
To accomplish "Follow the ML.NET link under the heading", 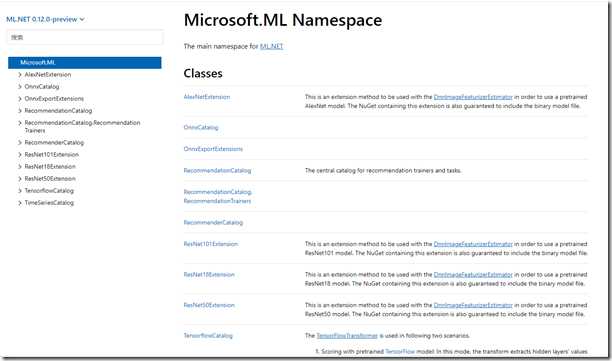I will (x=271, y=46).
